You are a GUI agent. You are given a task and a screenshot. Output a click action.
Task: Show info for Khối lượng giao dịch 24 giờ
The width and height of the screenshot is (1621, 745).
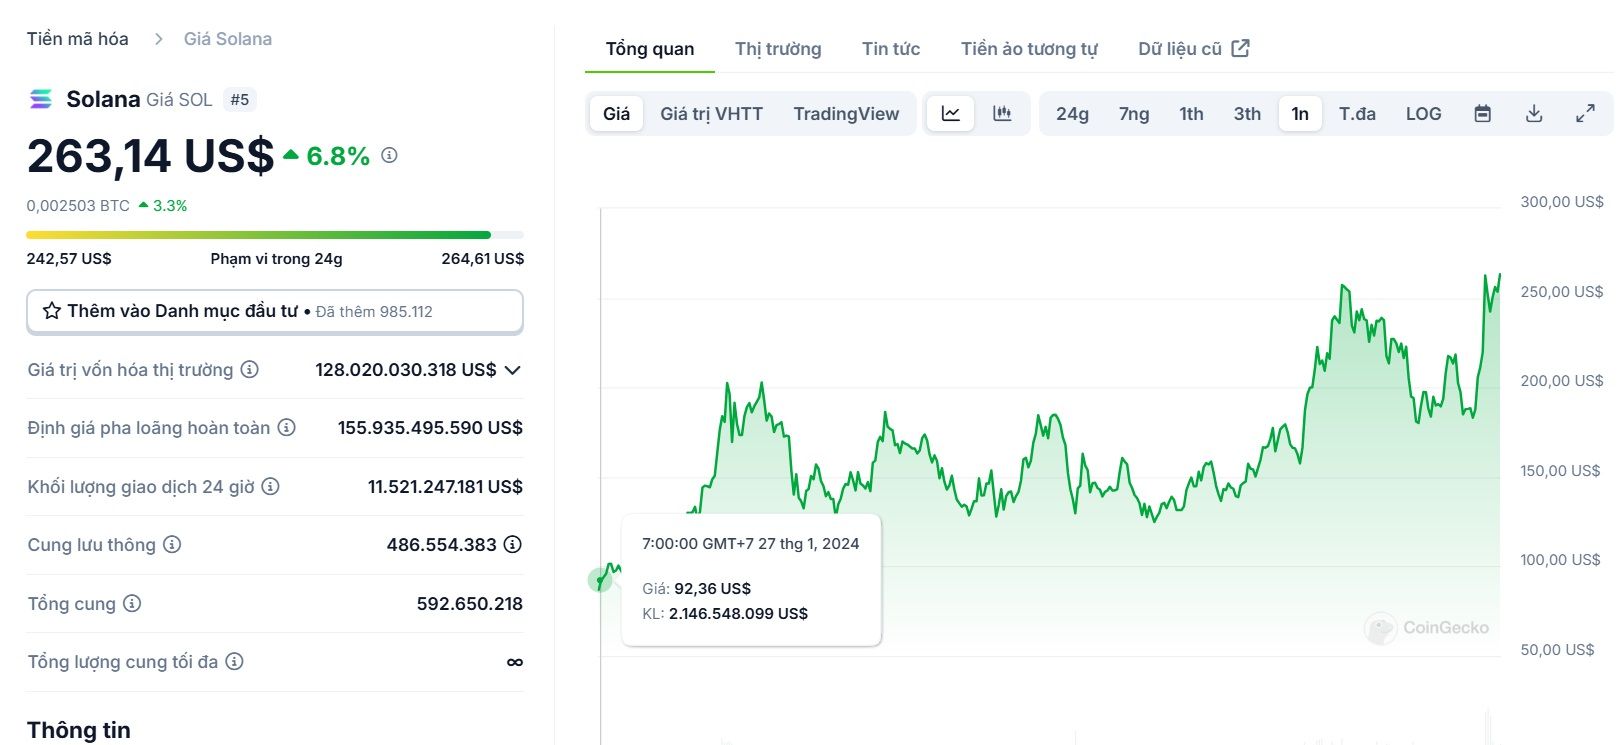[271, 486]
